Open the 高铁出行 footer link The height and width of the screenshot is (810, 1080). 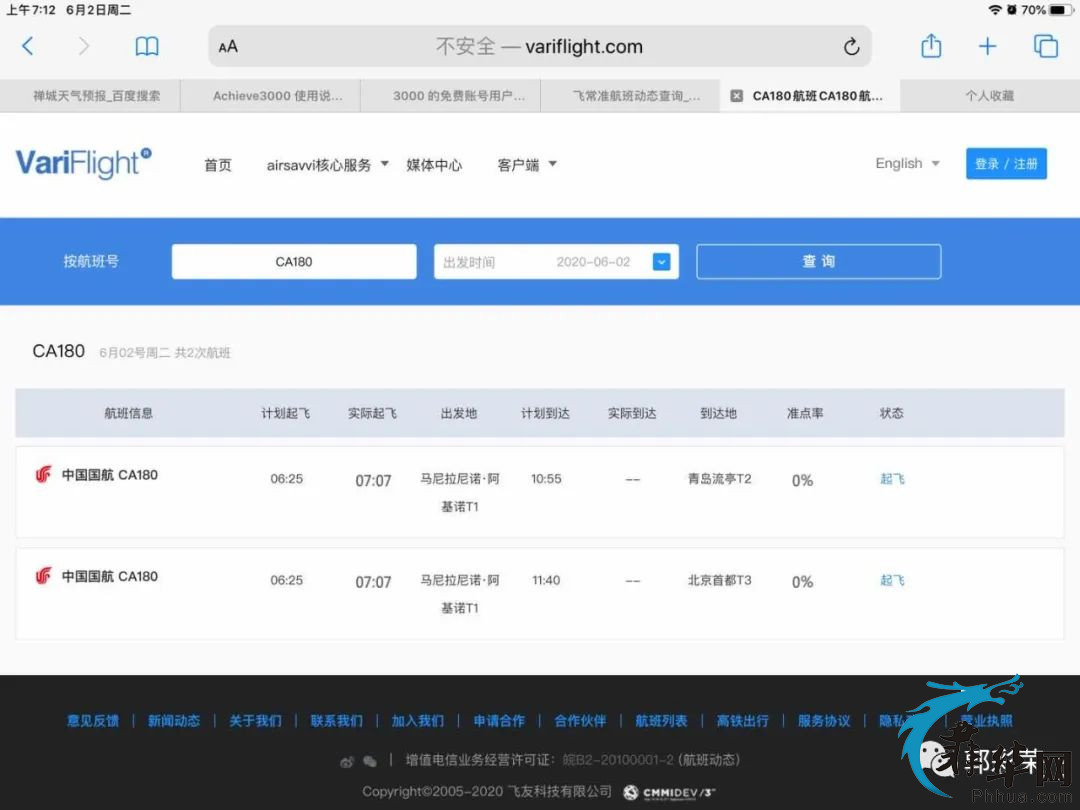pos(743,721)
